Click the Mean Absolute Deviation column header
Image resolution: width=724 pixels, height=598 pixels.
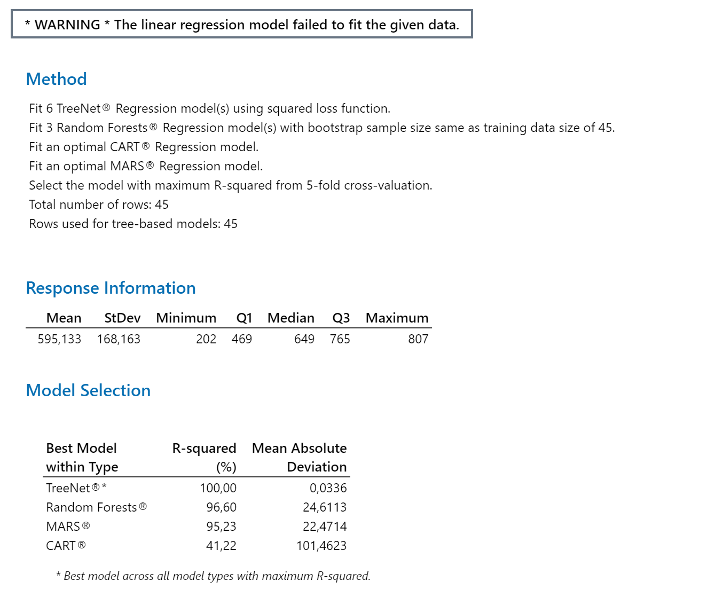[299, 457]
